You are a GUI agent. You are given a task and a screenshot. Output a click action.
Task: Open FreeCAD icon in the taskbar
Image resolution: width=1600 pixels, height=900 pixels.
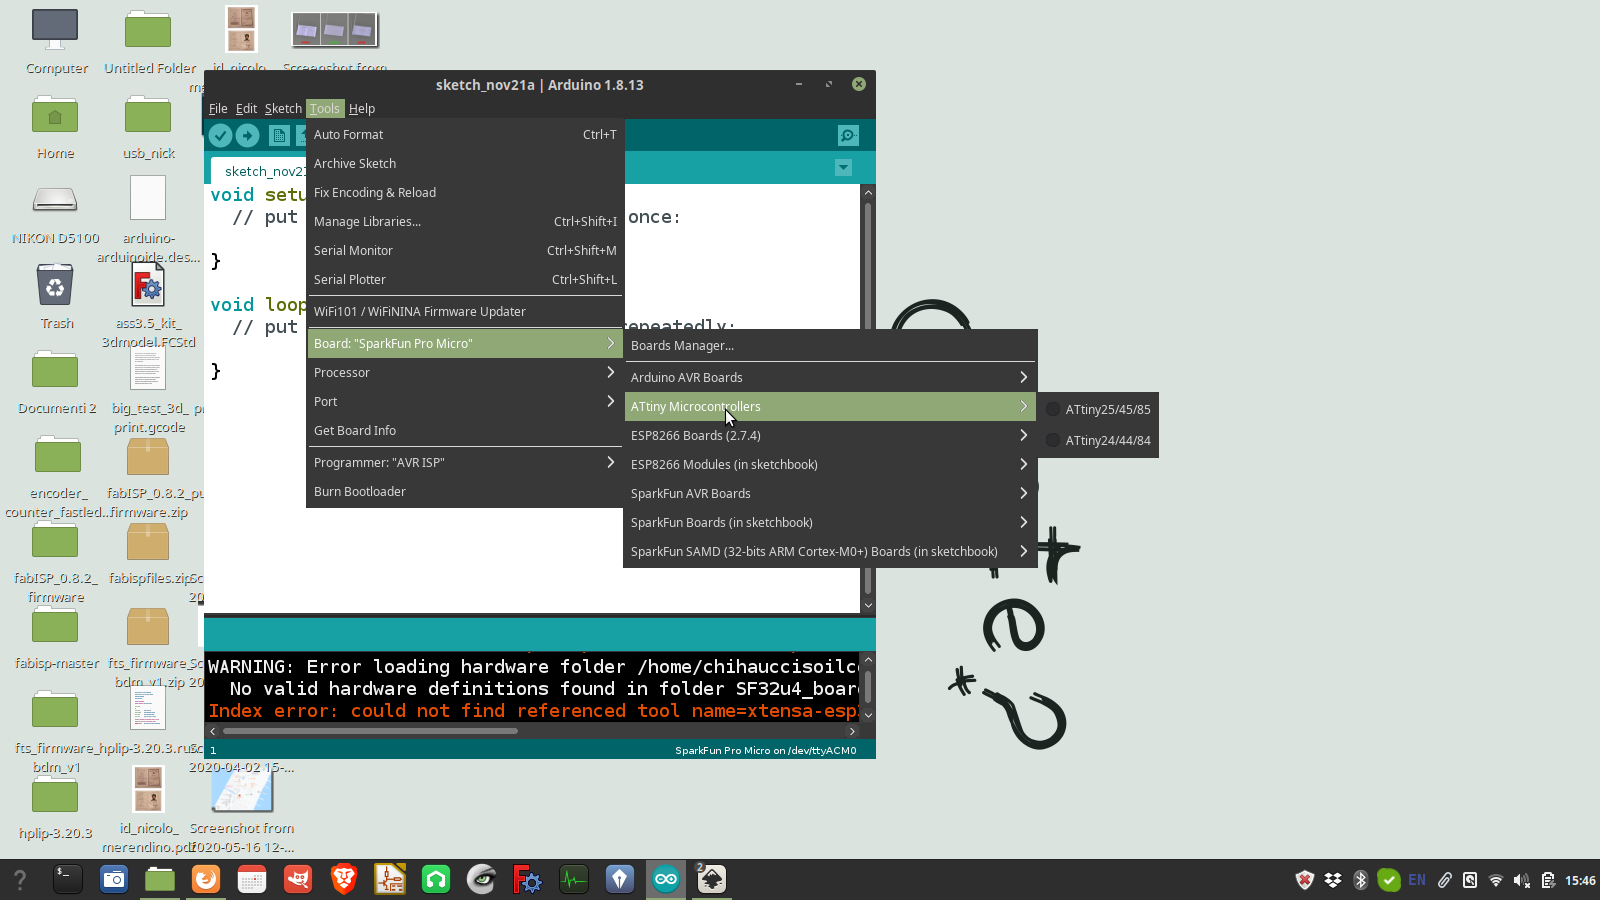[x=527, y=879]
